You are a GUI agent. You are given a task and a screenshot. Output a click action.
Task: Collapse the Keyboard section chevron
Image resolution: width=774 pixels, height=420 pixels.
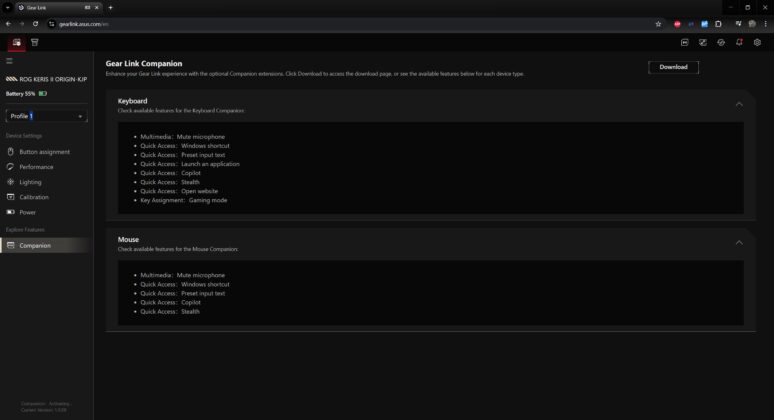[739, 104]
